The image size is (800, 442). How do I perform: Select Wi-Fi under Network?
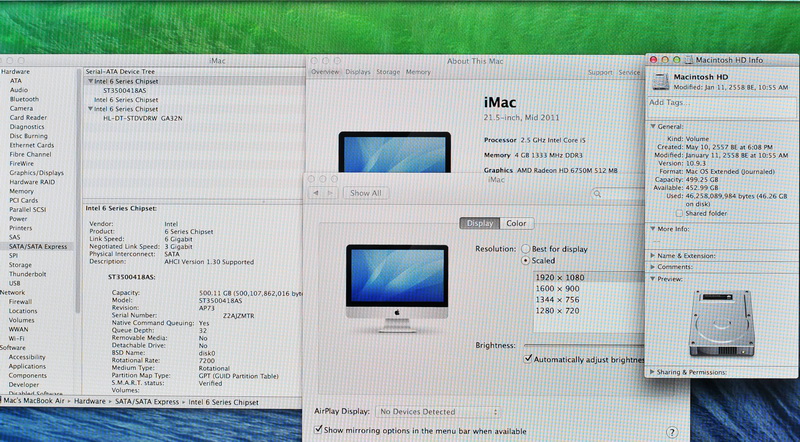click(16, 338)
